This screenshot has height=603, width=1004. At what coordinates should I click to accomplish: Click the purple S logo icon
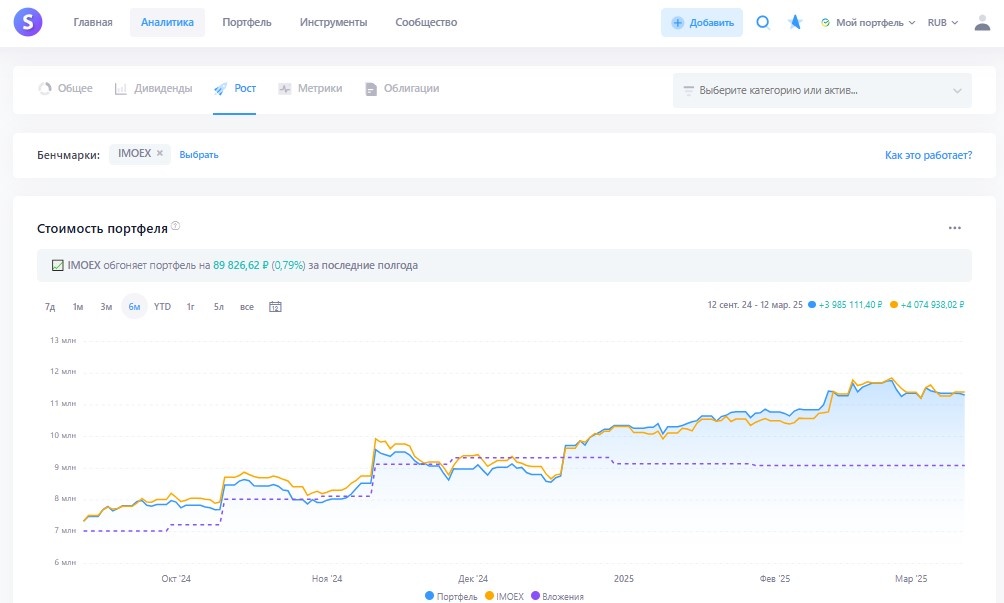[28, 22]
